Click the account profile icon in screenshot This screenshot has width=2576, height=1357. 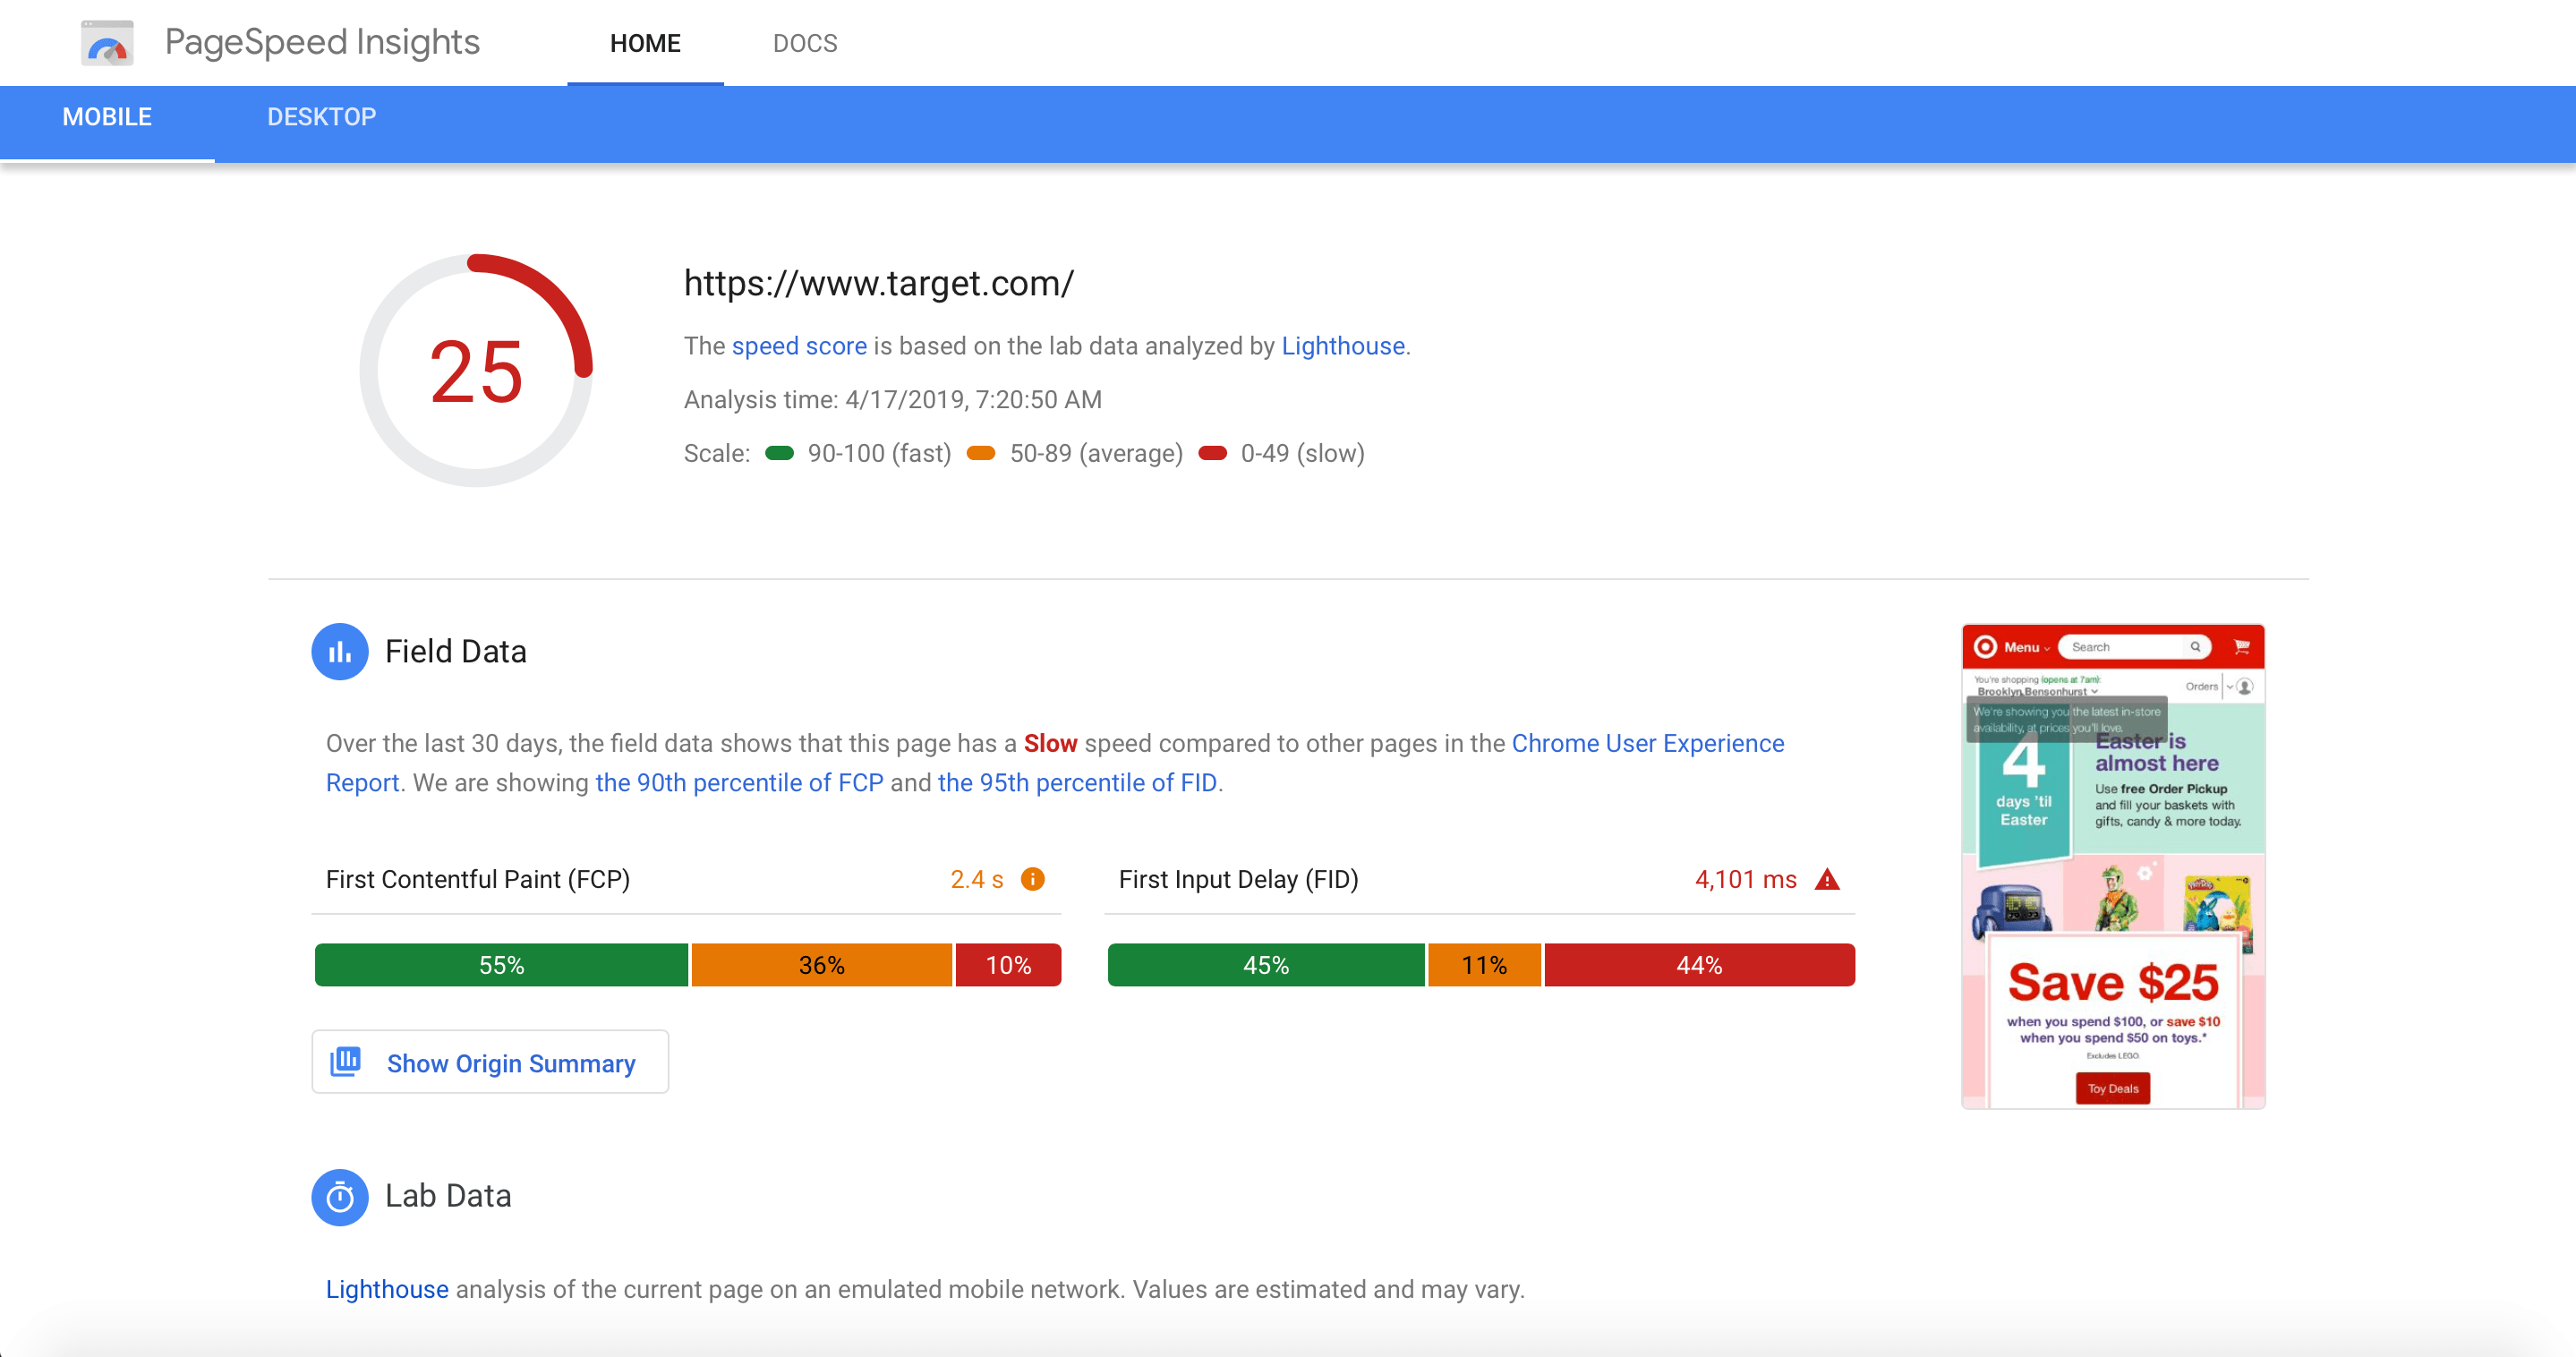2245,687
